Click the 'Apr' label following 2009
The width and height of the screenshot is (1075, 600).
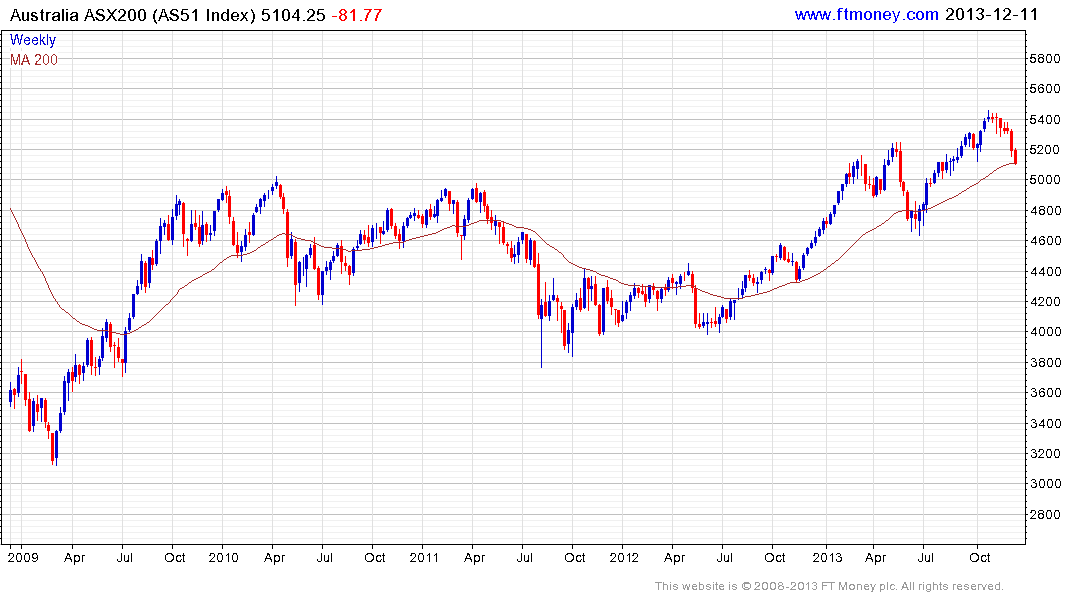pos(74,558)
